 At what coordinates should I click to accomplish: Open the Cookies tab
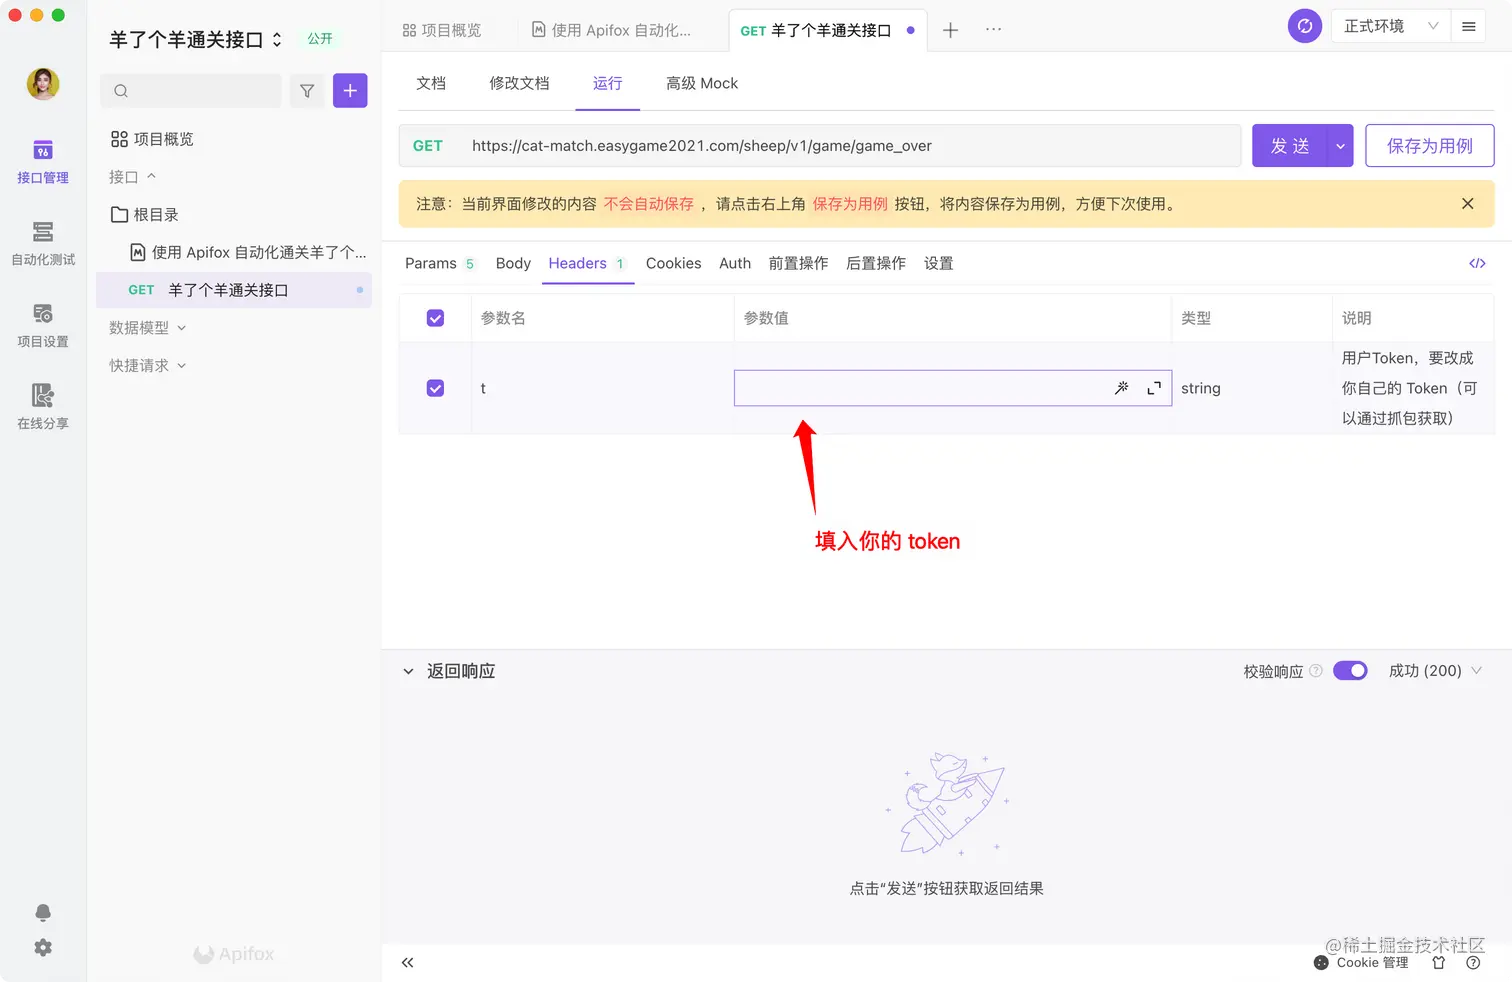673,264
